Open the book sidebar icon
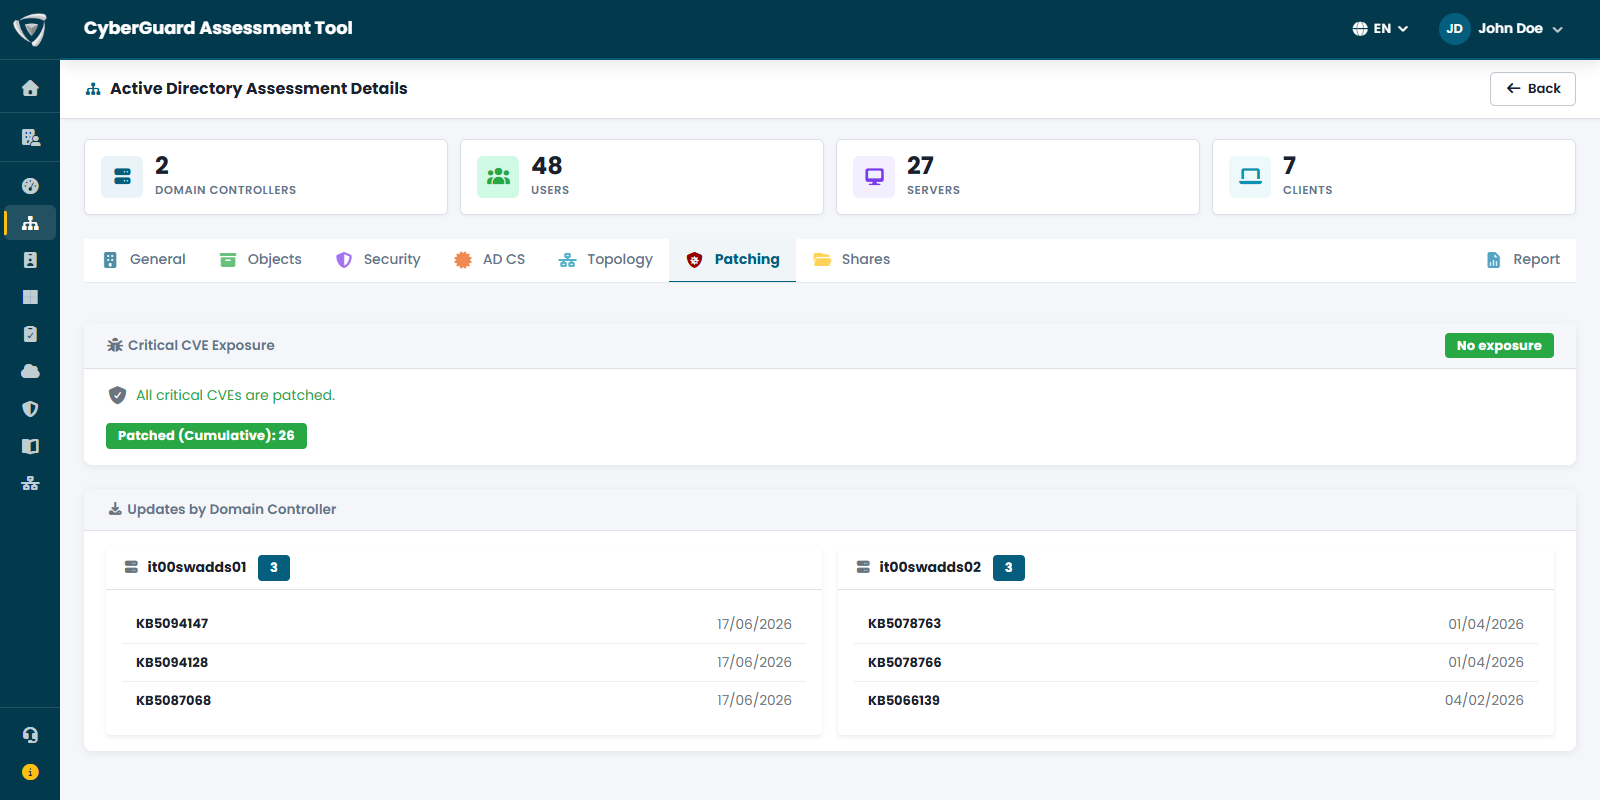The width and height of the screenshot is (1600, 800). (30, 446)
